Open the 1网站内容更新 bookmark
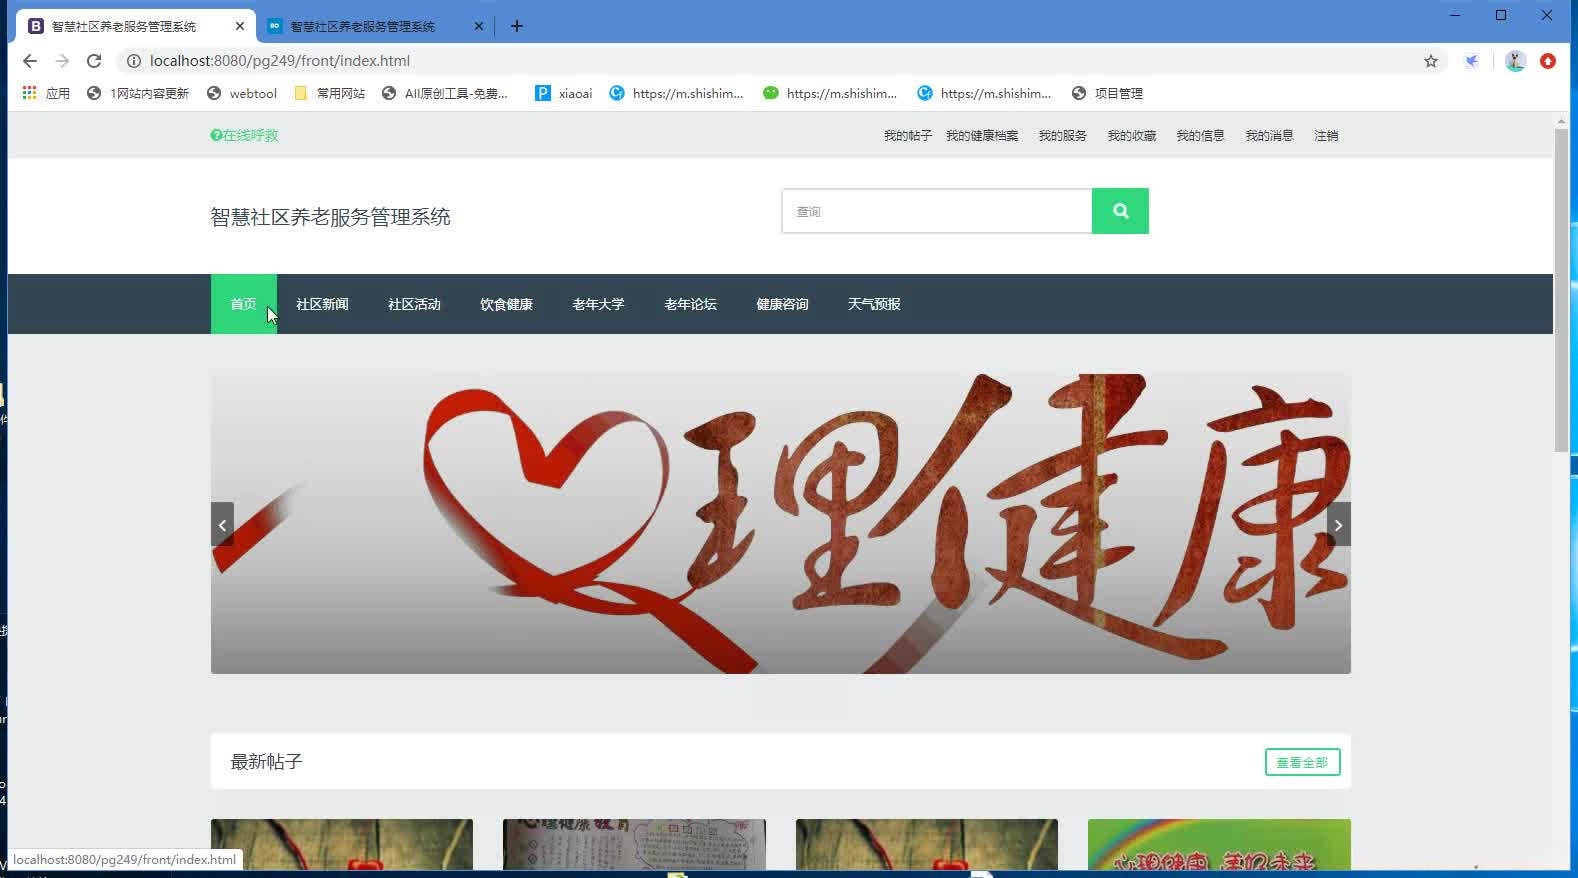 (x=138, y=93)
